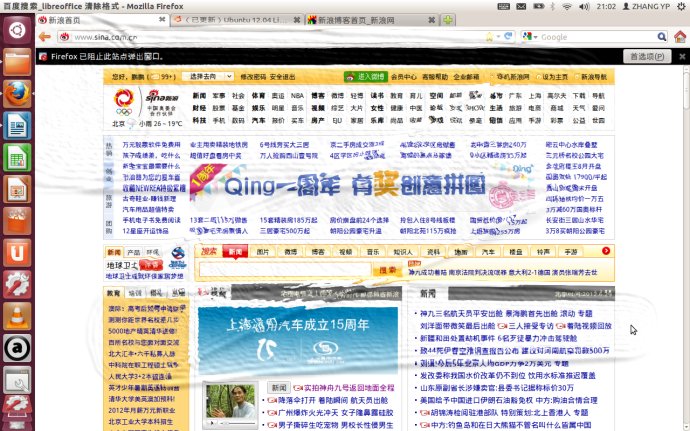Select the 视频 search tab

coord(345,252)
